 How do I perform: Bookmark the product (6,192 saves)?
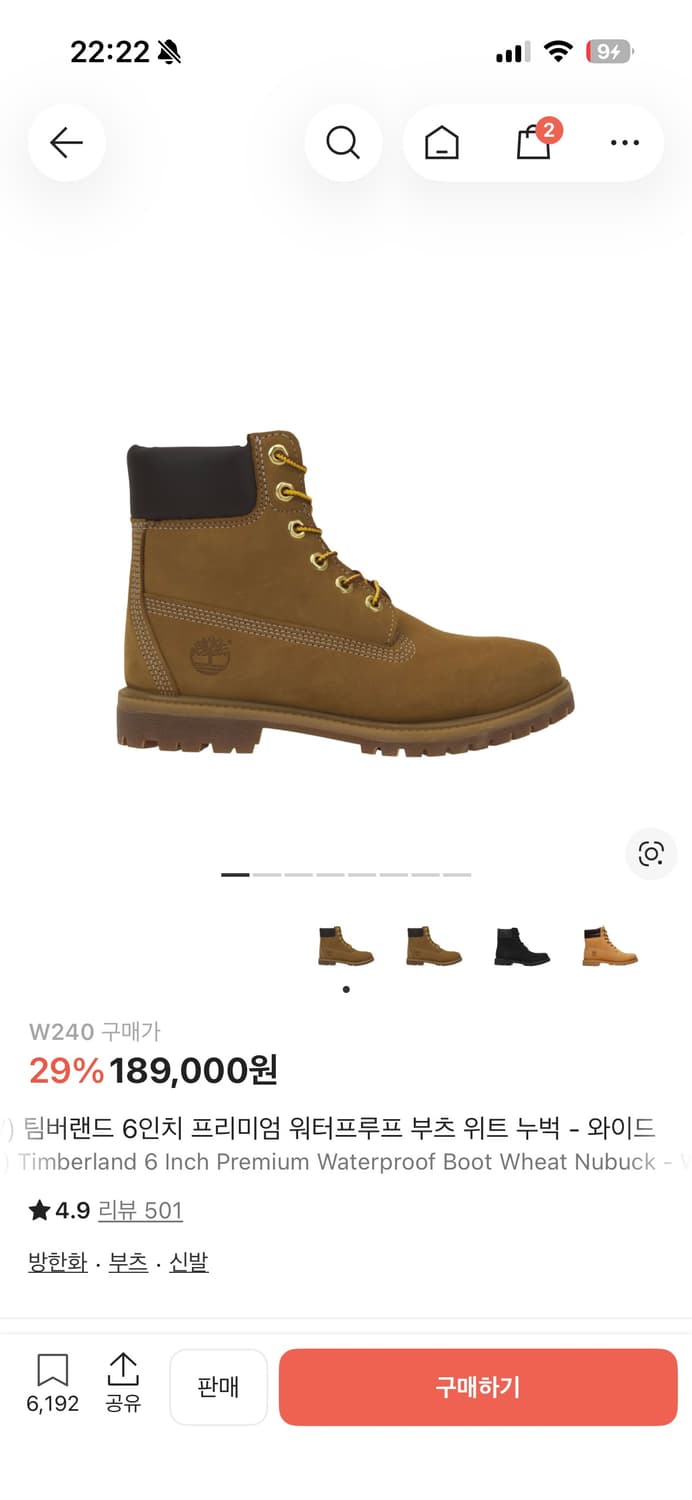tap(52, 1384)
